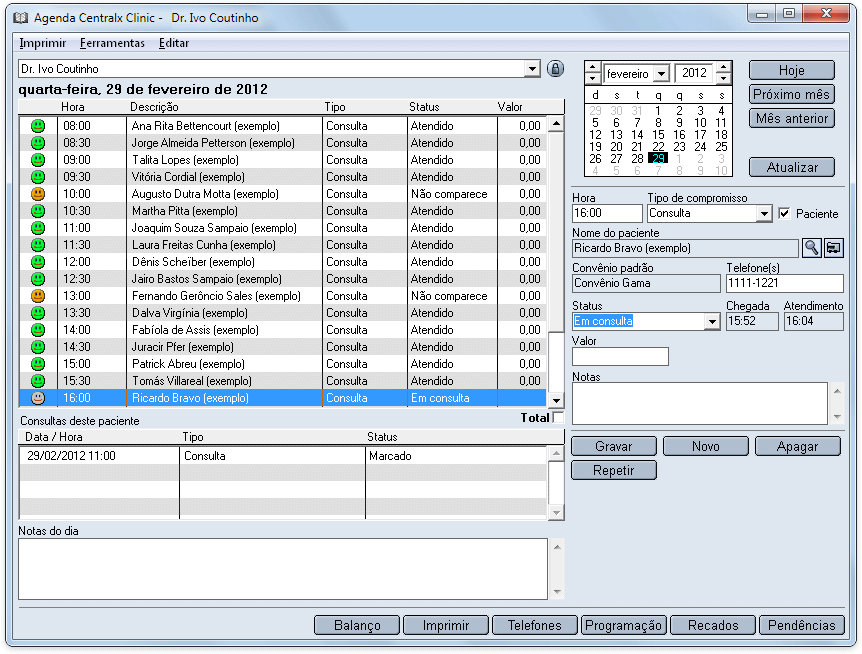Click the smiley icon on Jorge Almeida Petterson's row
The width and height of the screenshot is (862, 654).
pos(37,143)
